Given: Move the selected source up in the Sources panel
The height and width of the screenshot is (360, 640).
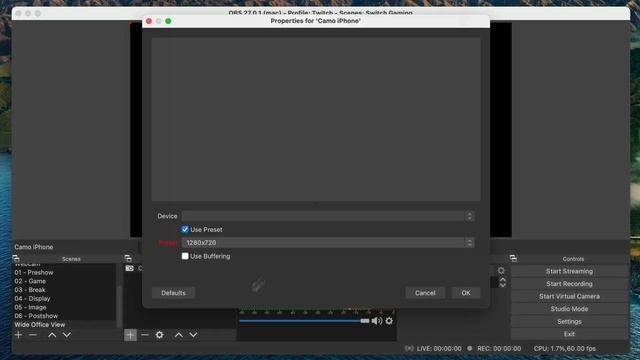Looking at the screenshot, I should click(178, 335).
